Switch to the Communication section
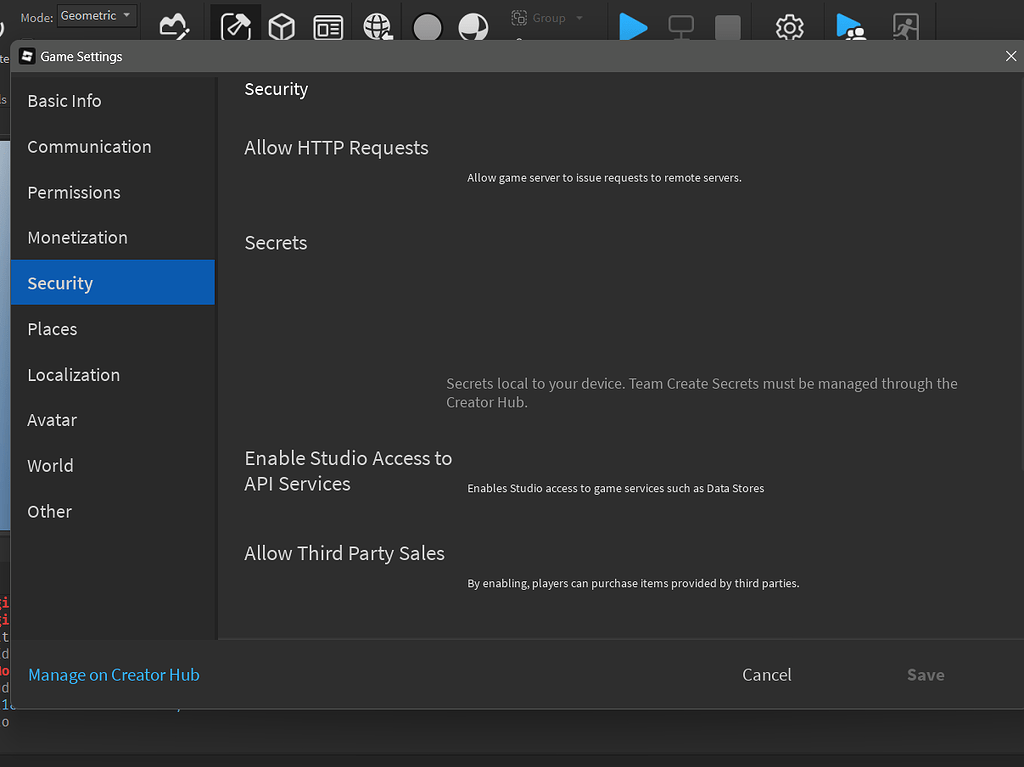Viewport: 1024px width, 767px height. (113, 146)
